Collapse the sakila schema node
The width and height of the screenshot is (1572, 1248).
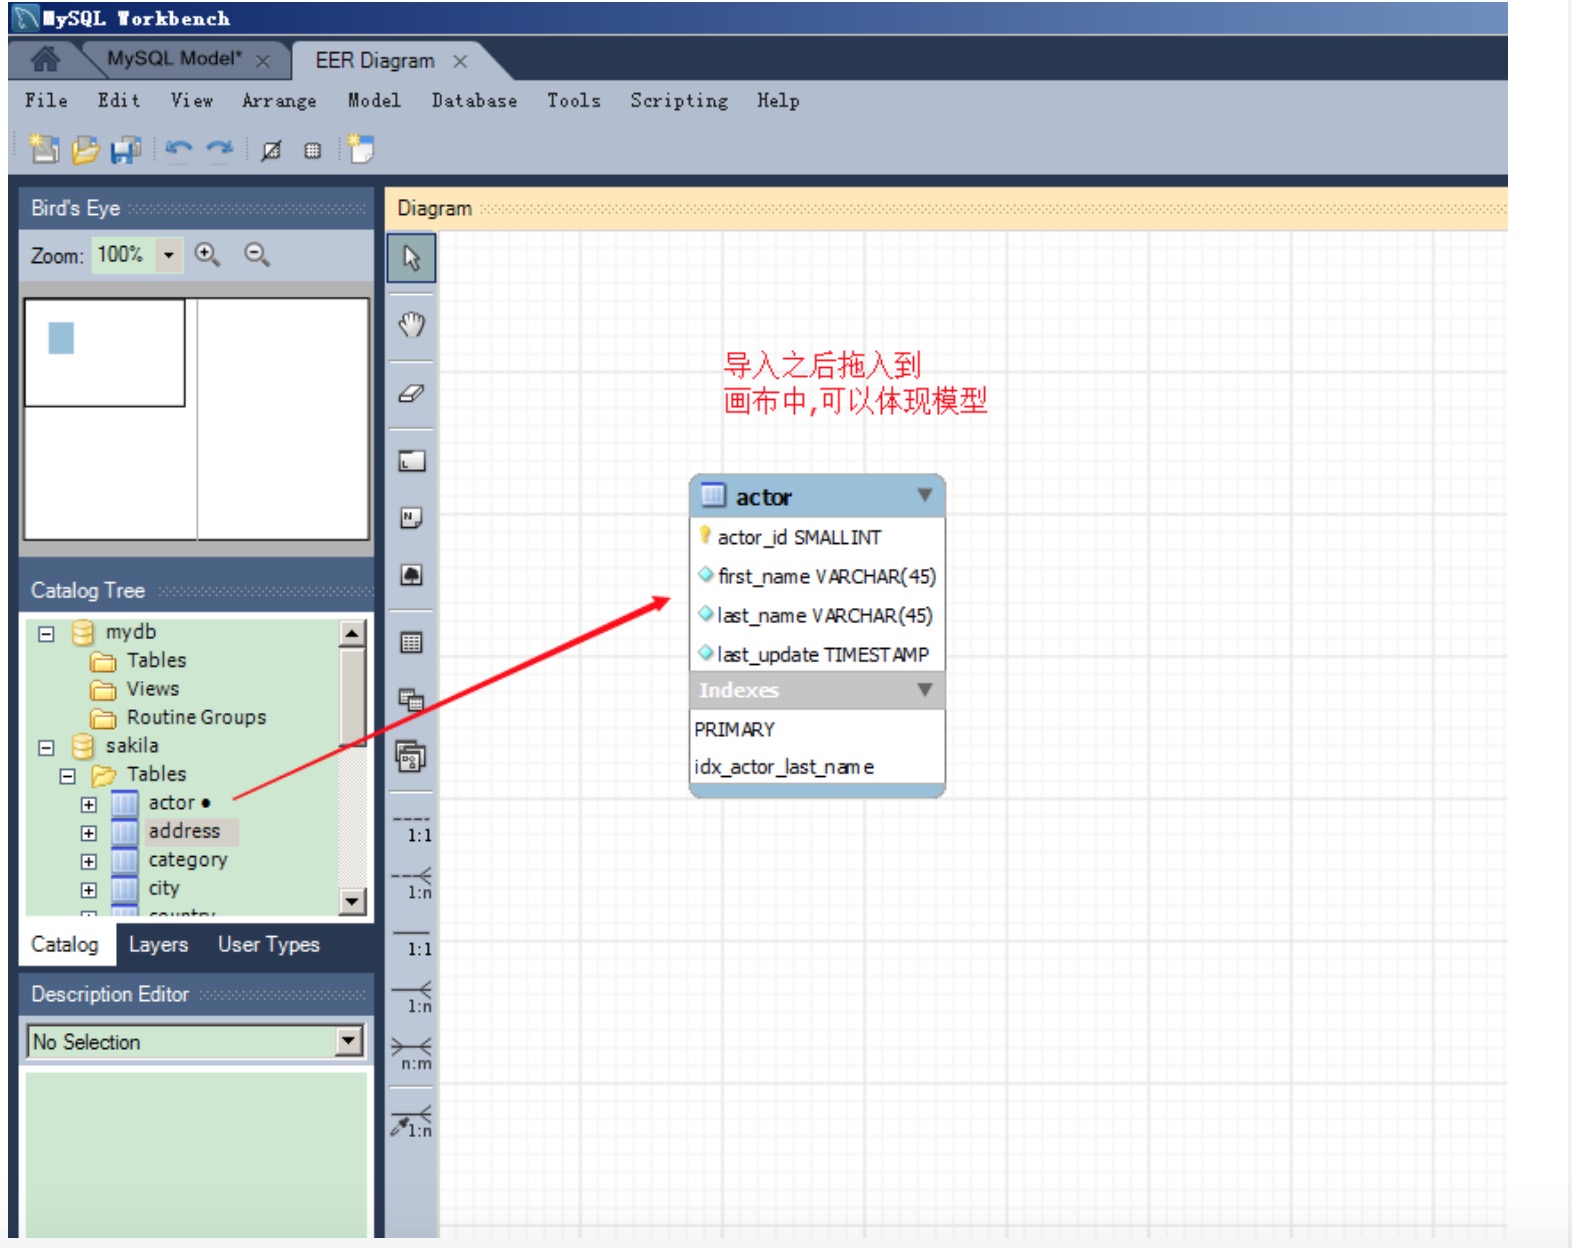46,747
